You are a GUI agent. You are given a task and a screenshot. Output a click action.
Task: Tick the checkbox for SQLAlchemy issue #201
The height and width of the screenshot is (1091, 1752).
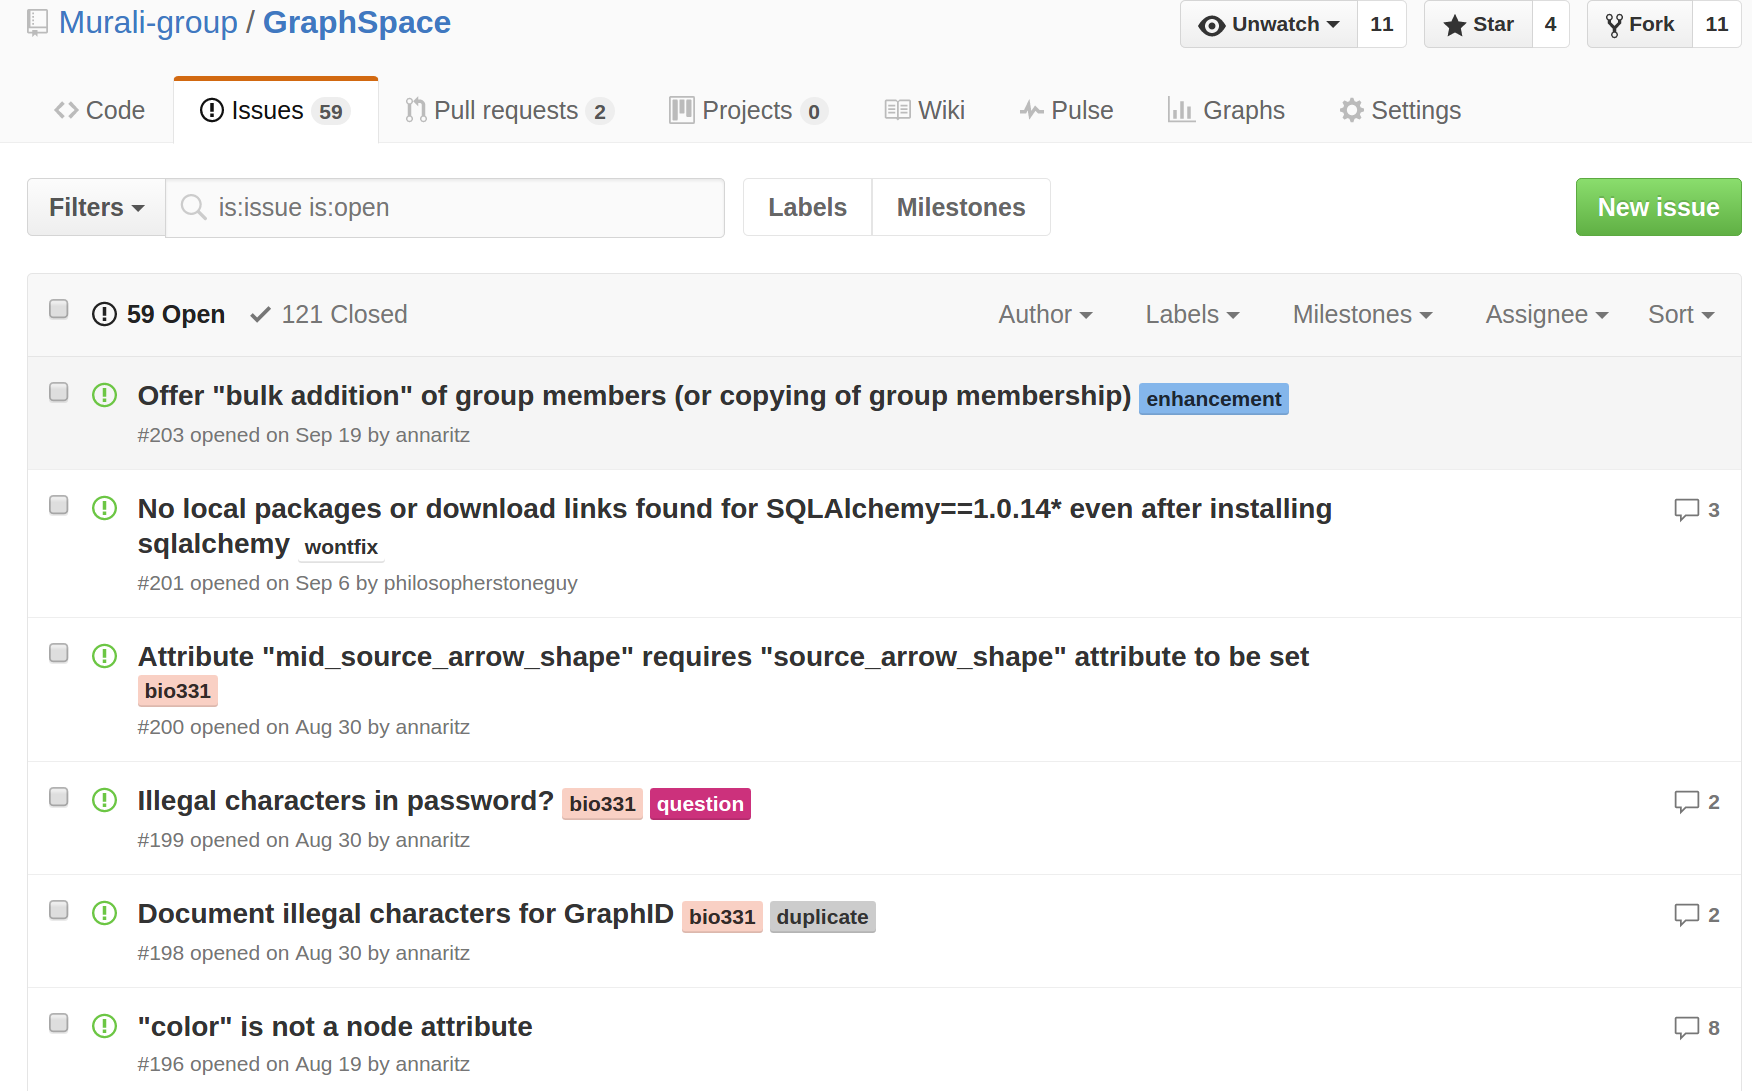tap(59, 505)
